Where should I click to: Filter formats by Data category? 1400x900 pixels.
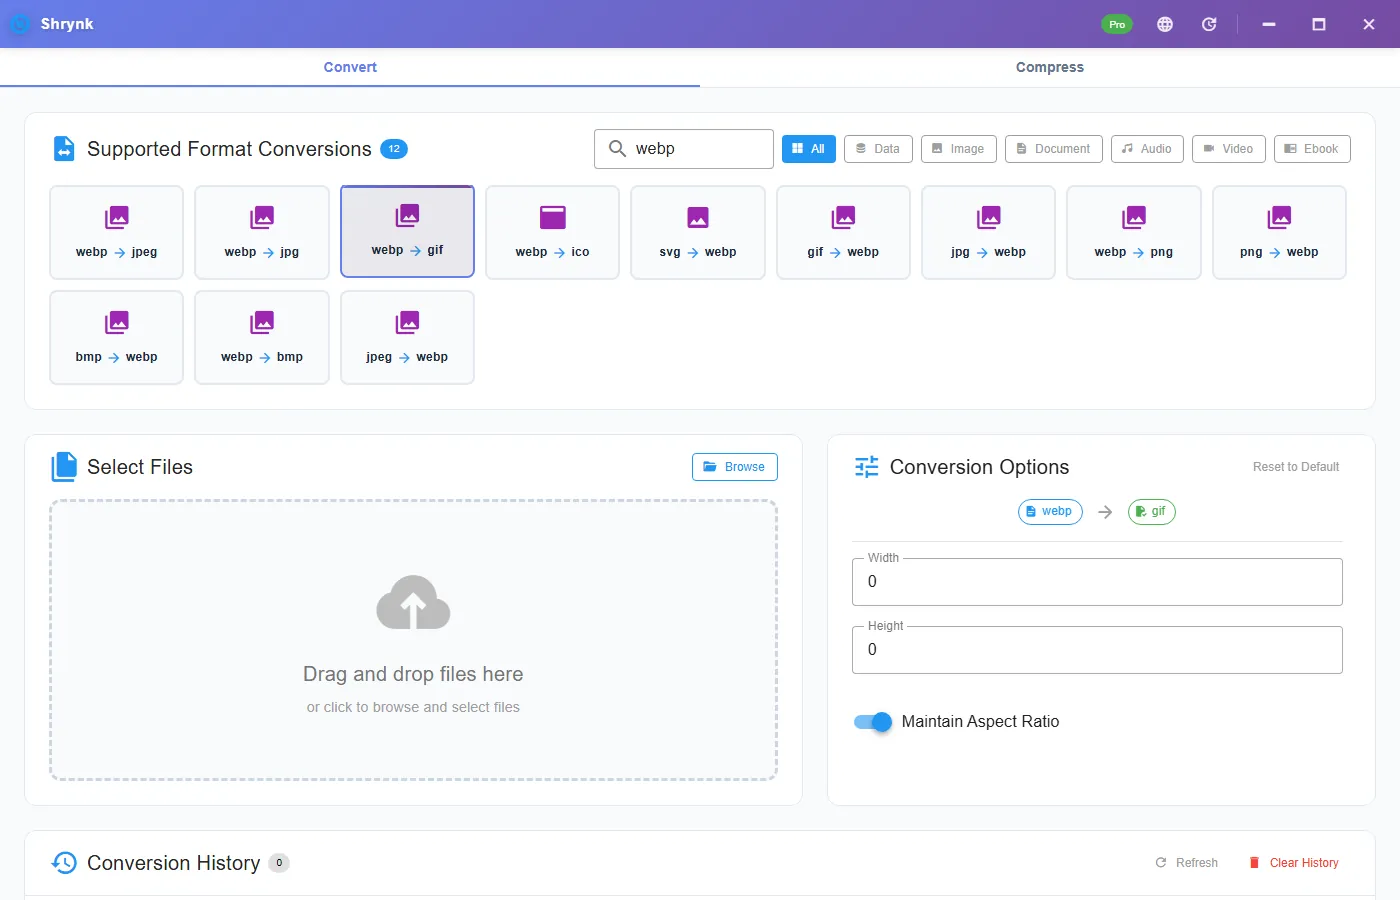coord(878,149)
